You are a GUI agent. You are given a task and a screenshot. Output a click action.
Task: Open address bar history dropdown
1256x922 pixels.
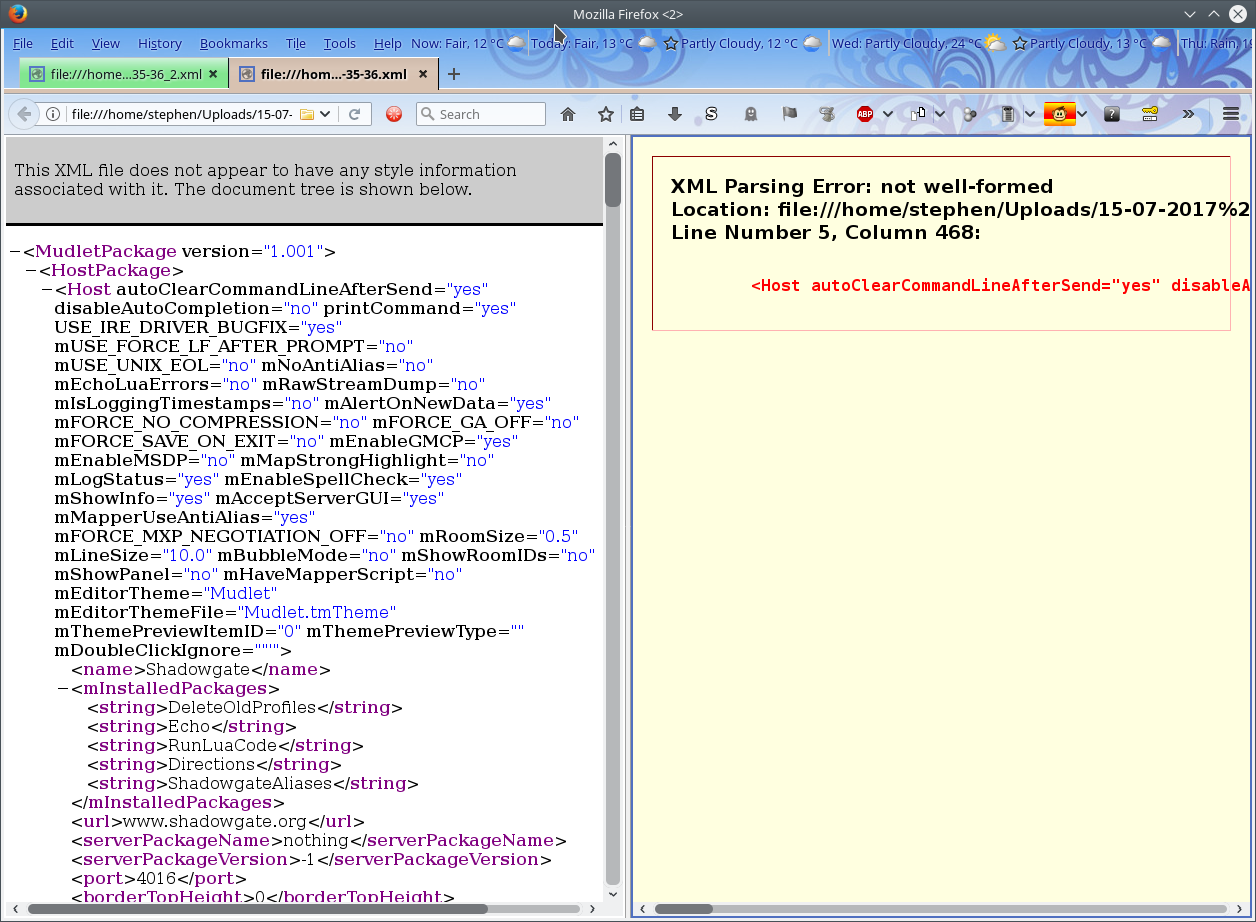tap(326, 114)
